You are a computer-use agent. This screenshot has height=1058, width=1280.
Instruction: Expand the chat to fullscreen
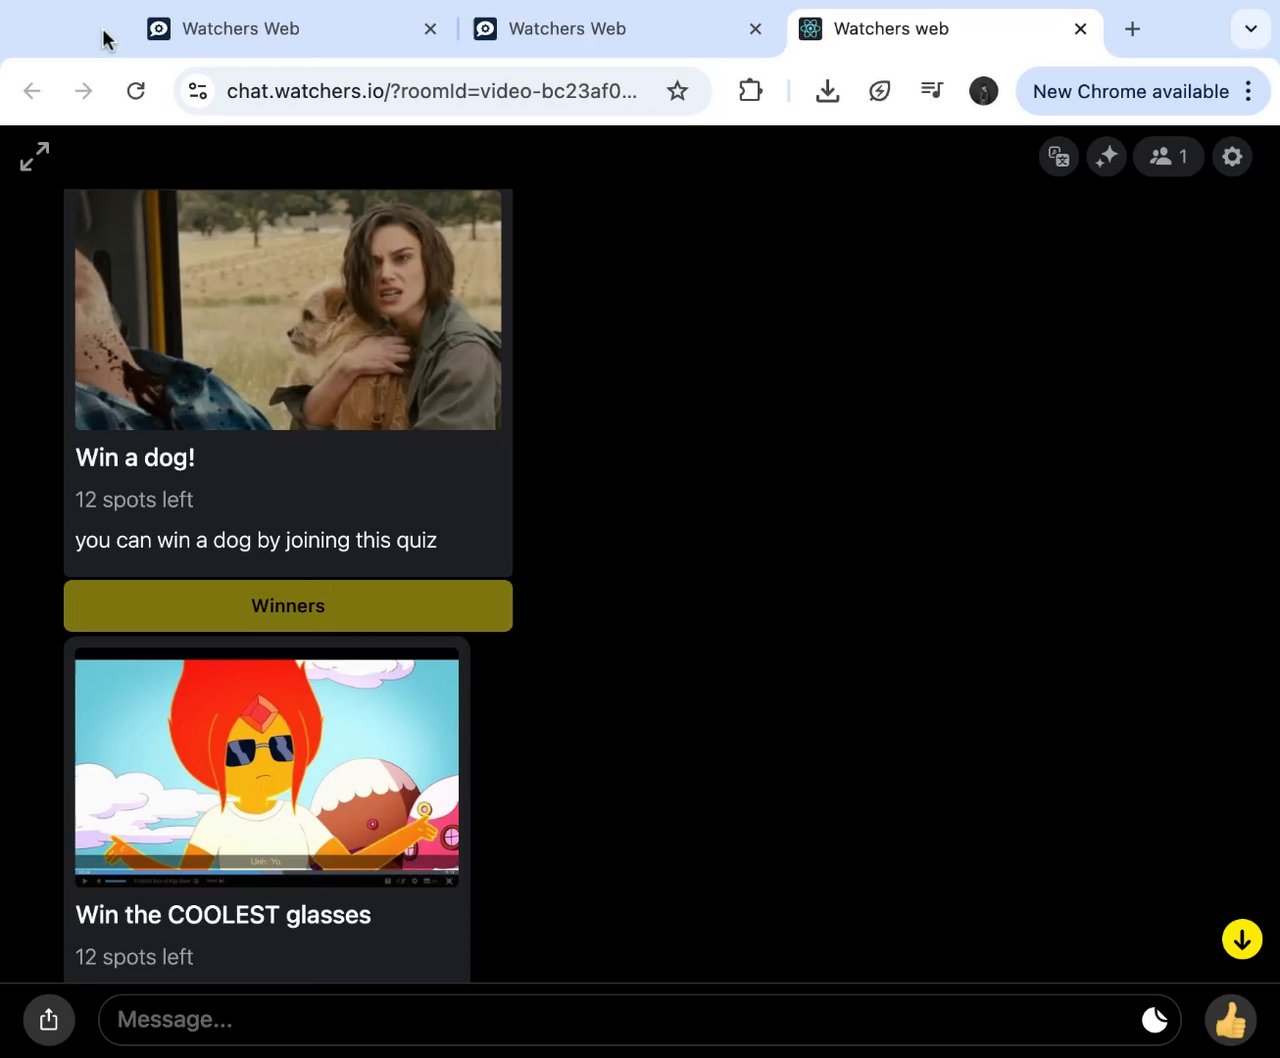[35, 156]
